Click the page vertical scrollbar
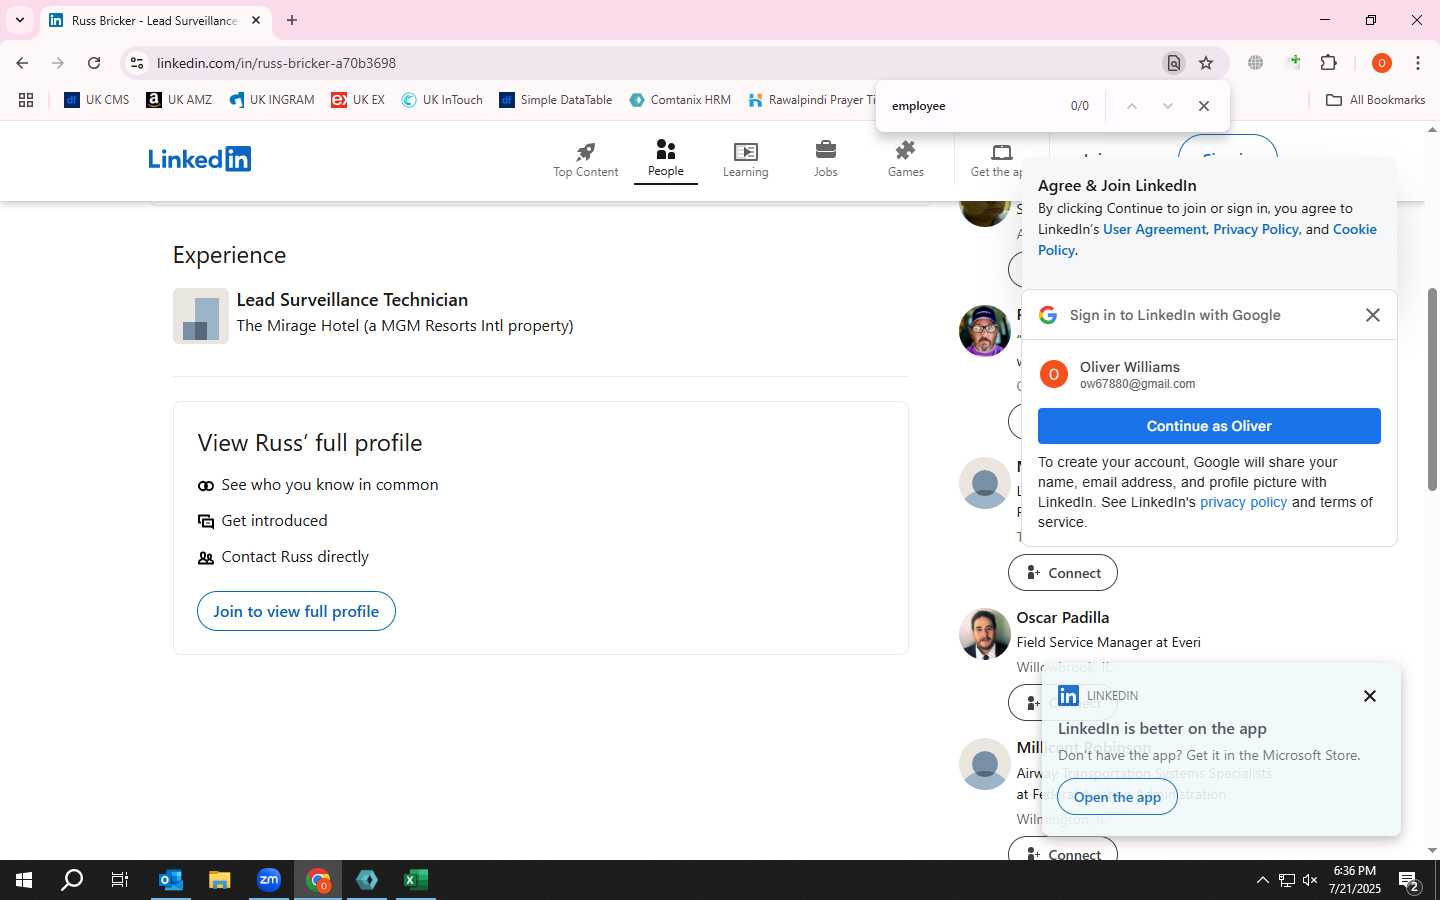The width and height of the screenshot is (1440, 900). coord(1432,390)
